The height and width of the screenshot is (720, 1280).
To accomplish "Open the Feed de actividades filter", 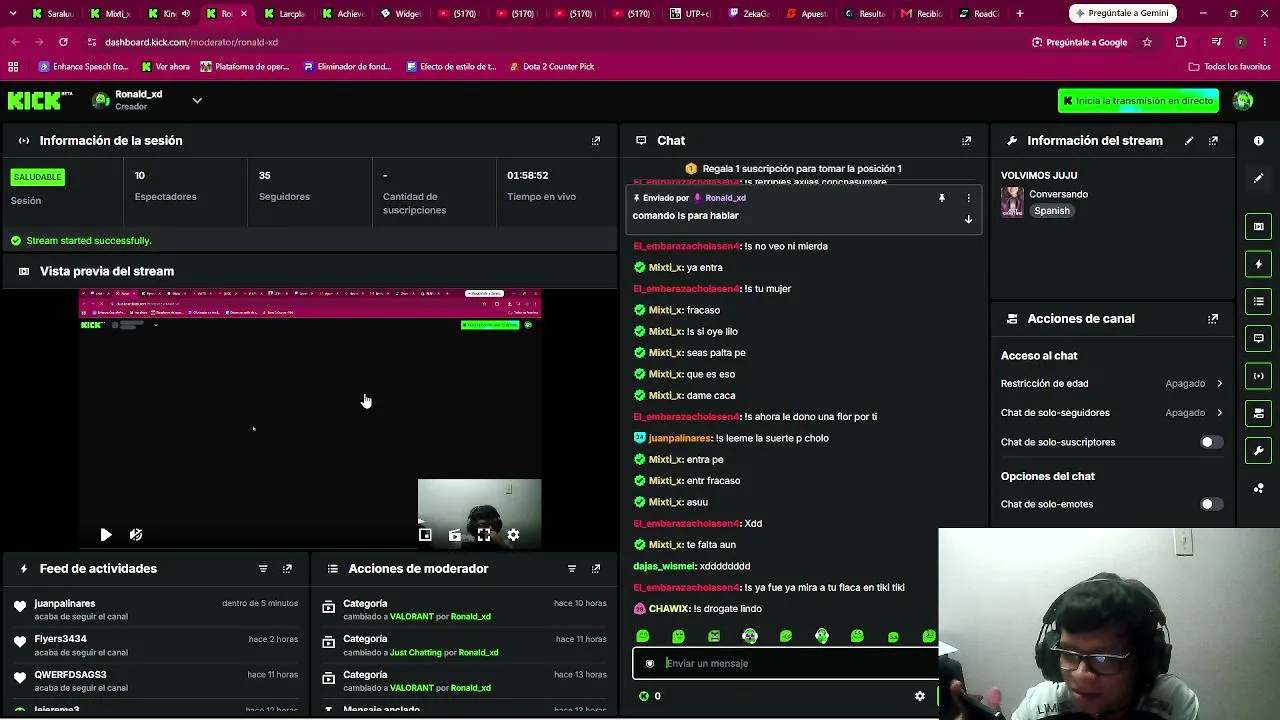I will click(263, 569).
